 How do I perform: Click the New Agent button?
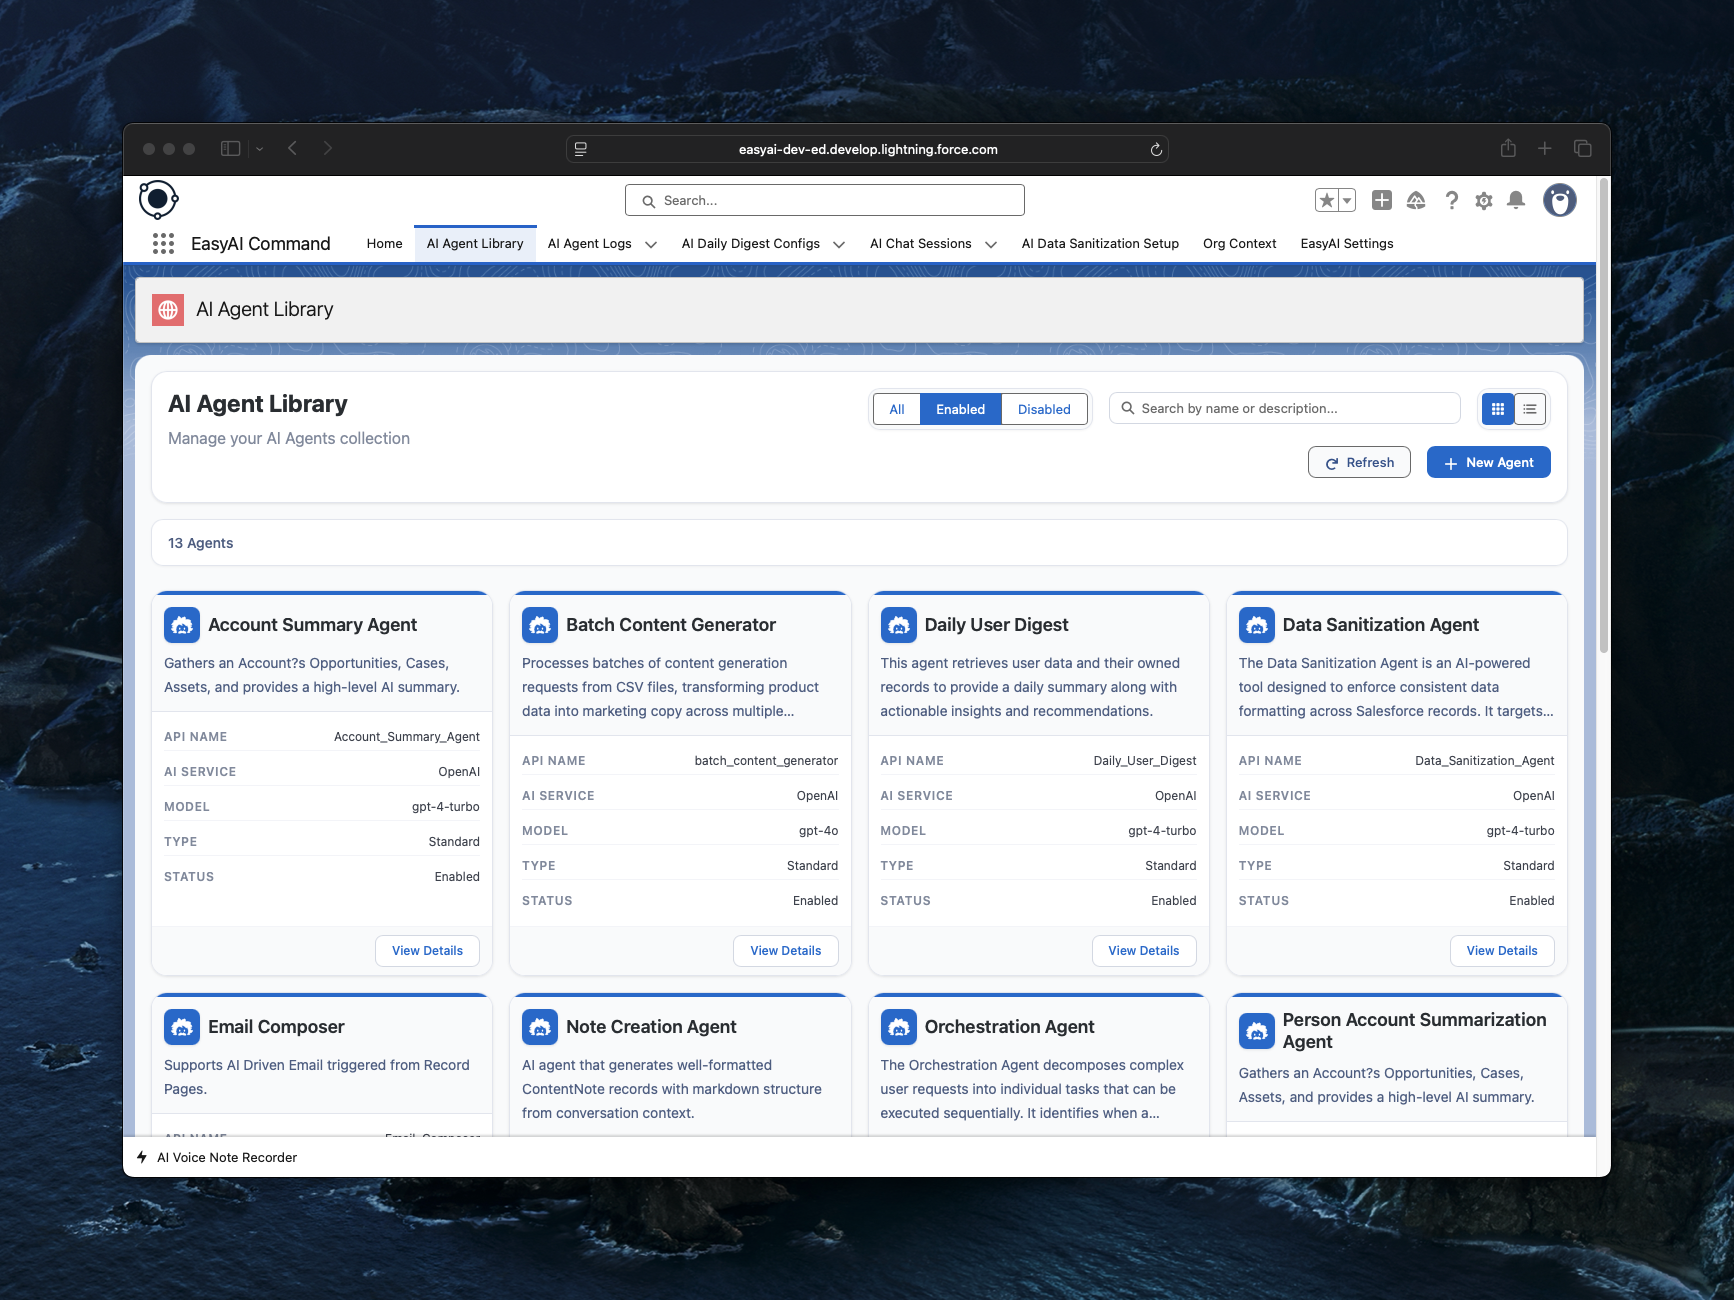tap(1488, 463)
